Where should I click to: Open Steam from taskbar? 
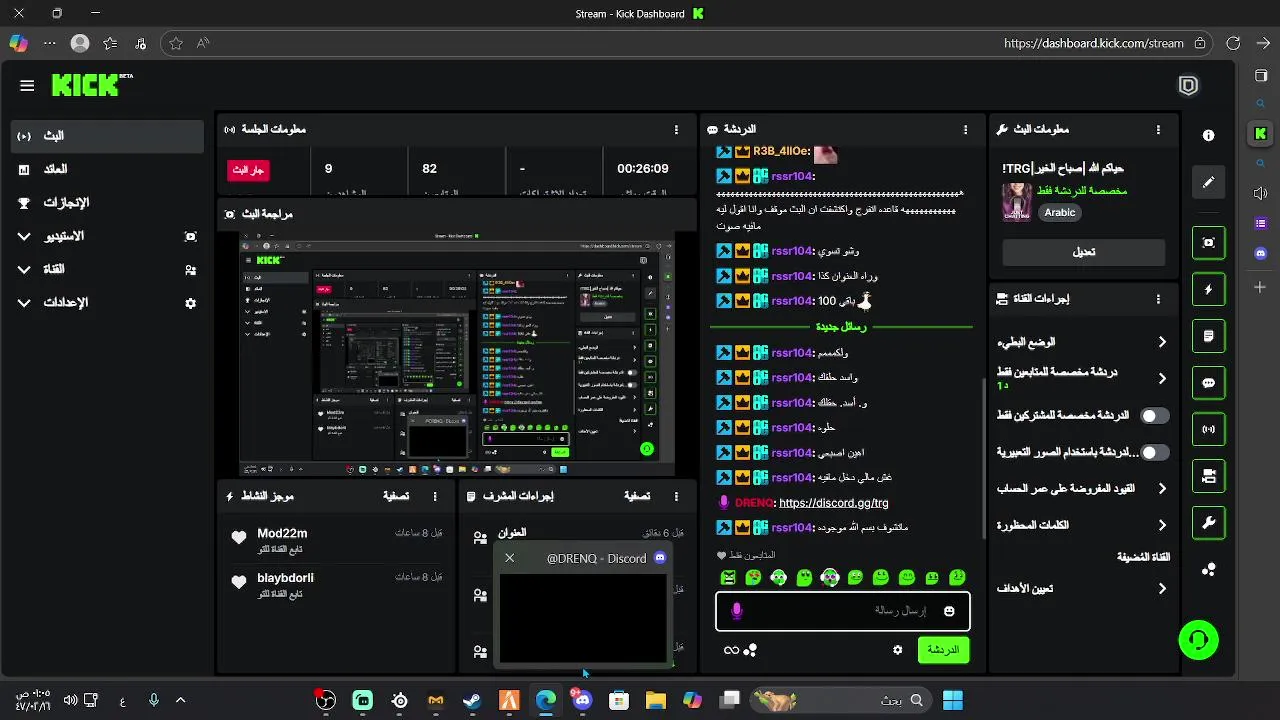(472, 701)
